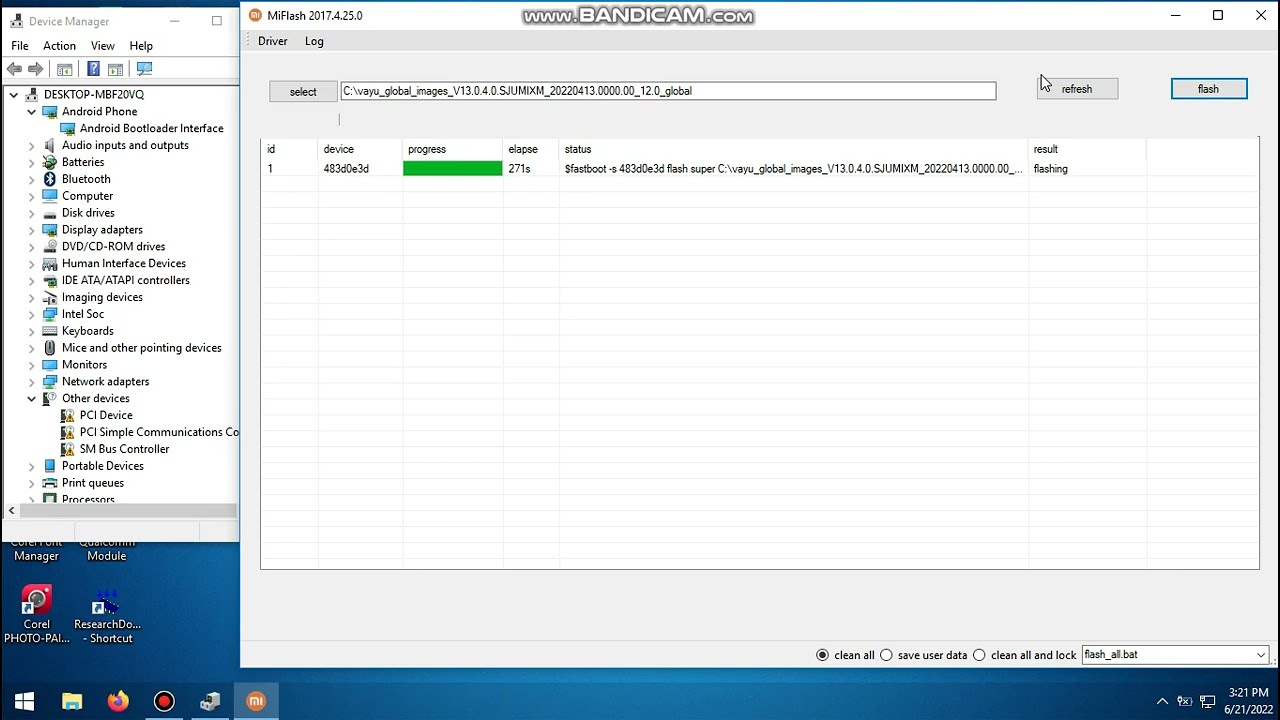Click the Windows Start button

(x=24, y=702)
